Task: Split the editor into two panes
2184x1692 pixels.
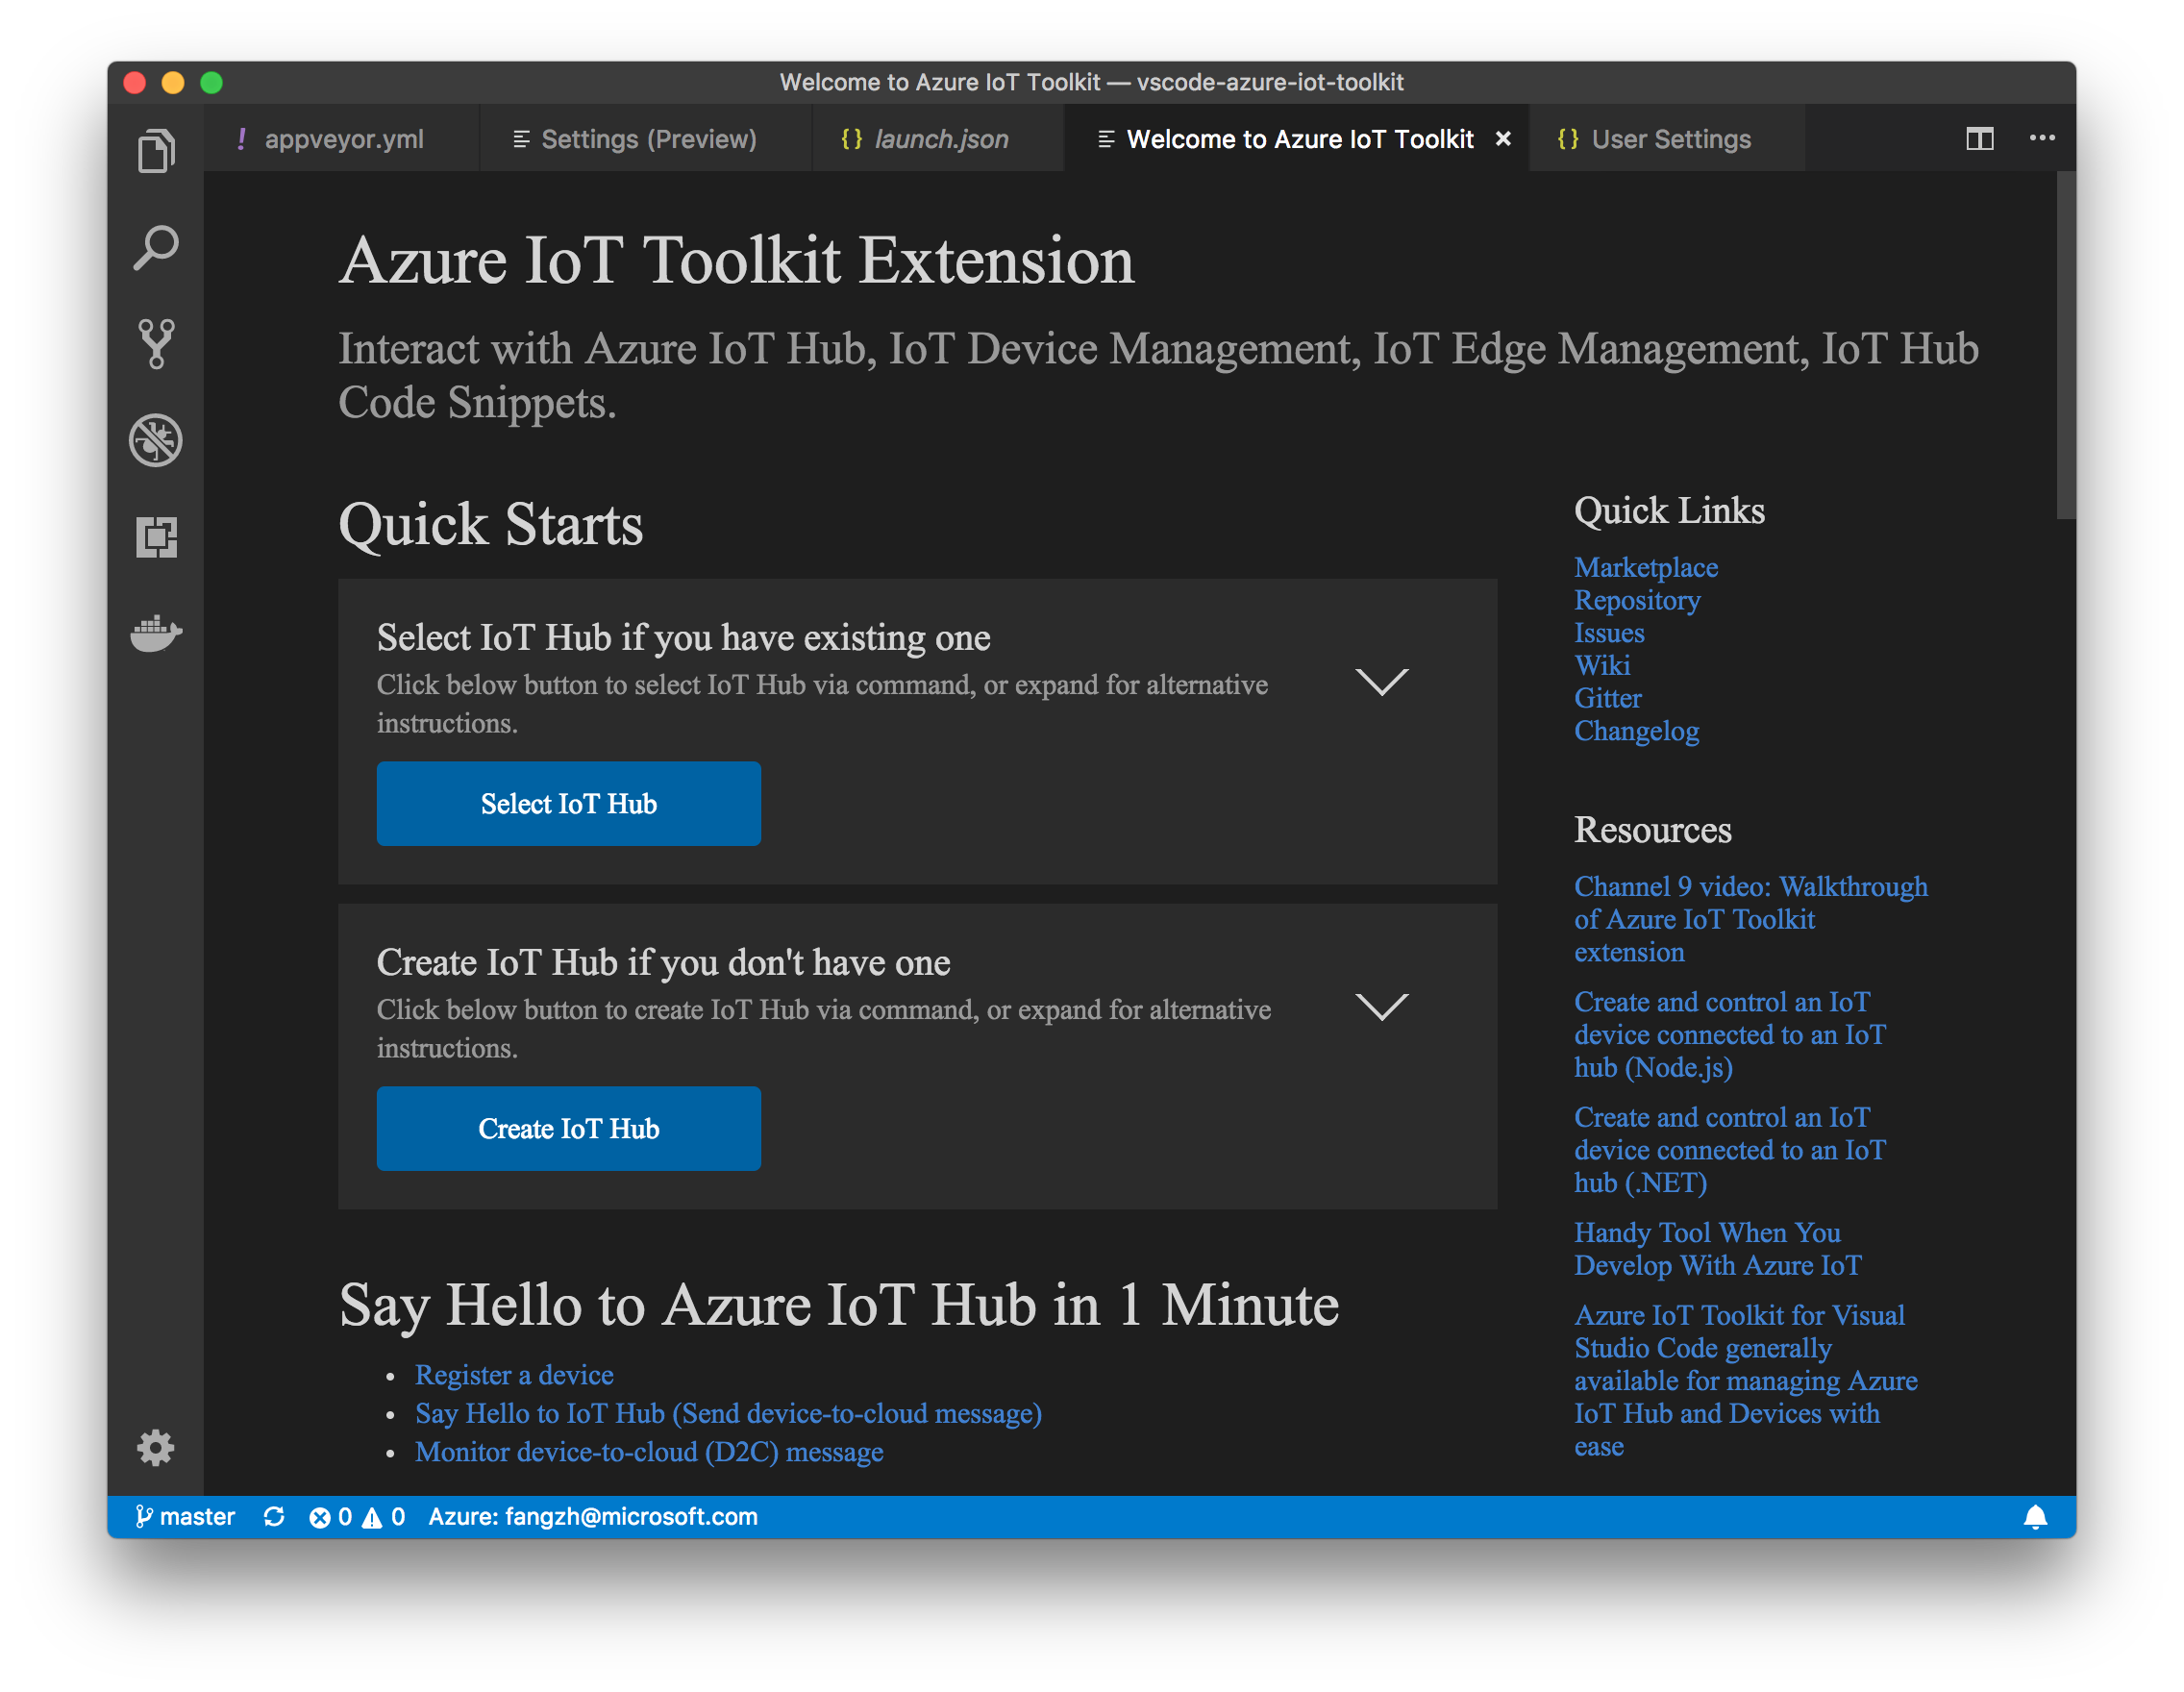Action: click(x=1980, y=139)
